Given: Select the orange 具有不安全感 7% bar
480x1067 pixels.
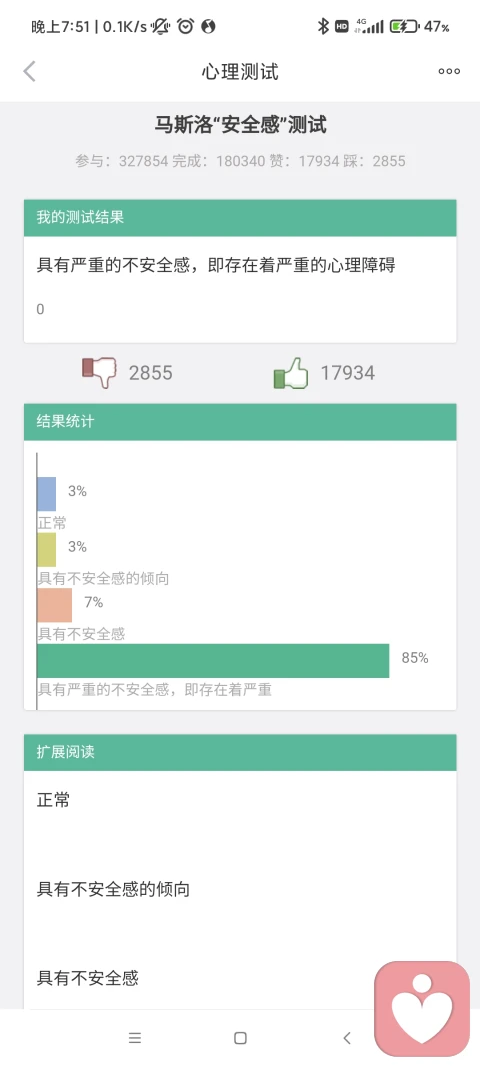Looking at the screenshot, I should 54,606.
